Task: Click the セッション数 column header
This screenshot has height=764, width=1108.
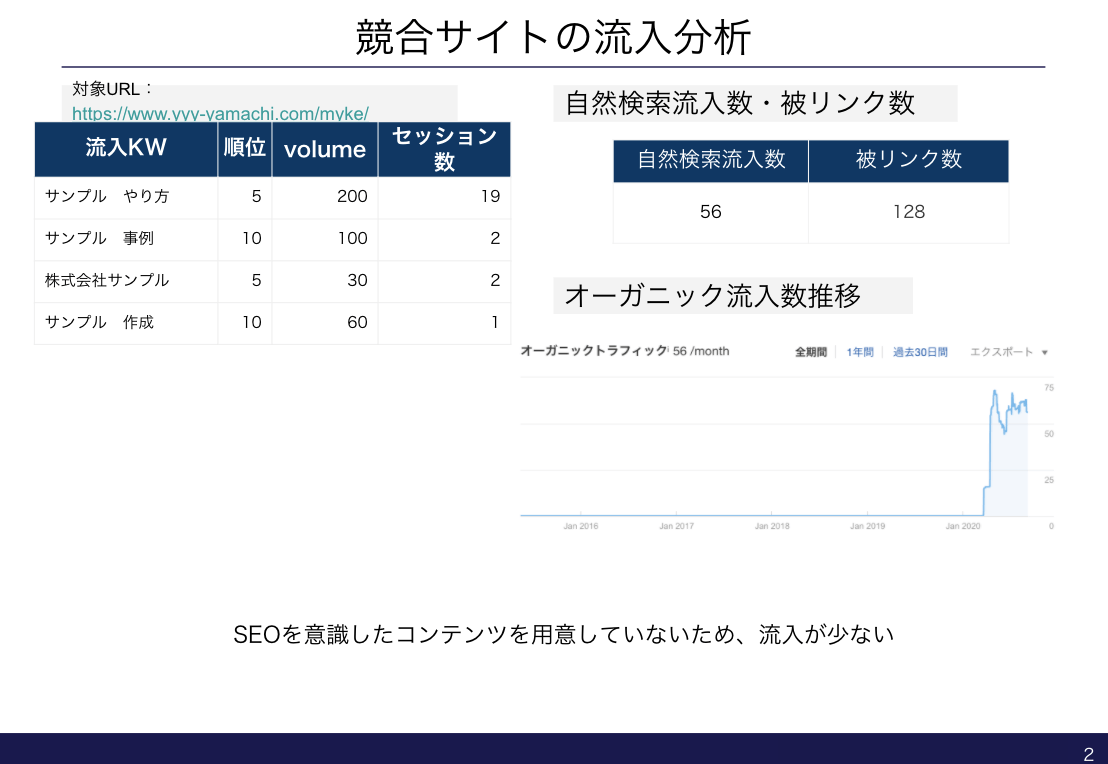Action: pyautogui.click(x=444, y=149)
